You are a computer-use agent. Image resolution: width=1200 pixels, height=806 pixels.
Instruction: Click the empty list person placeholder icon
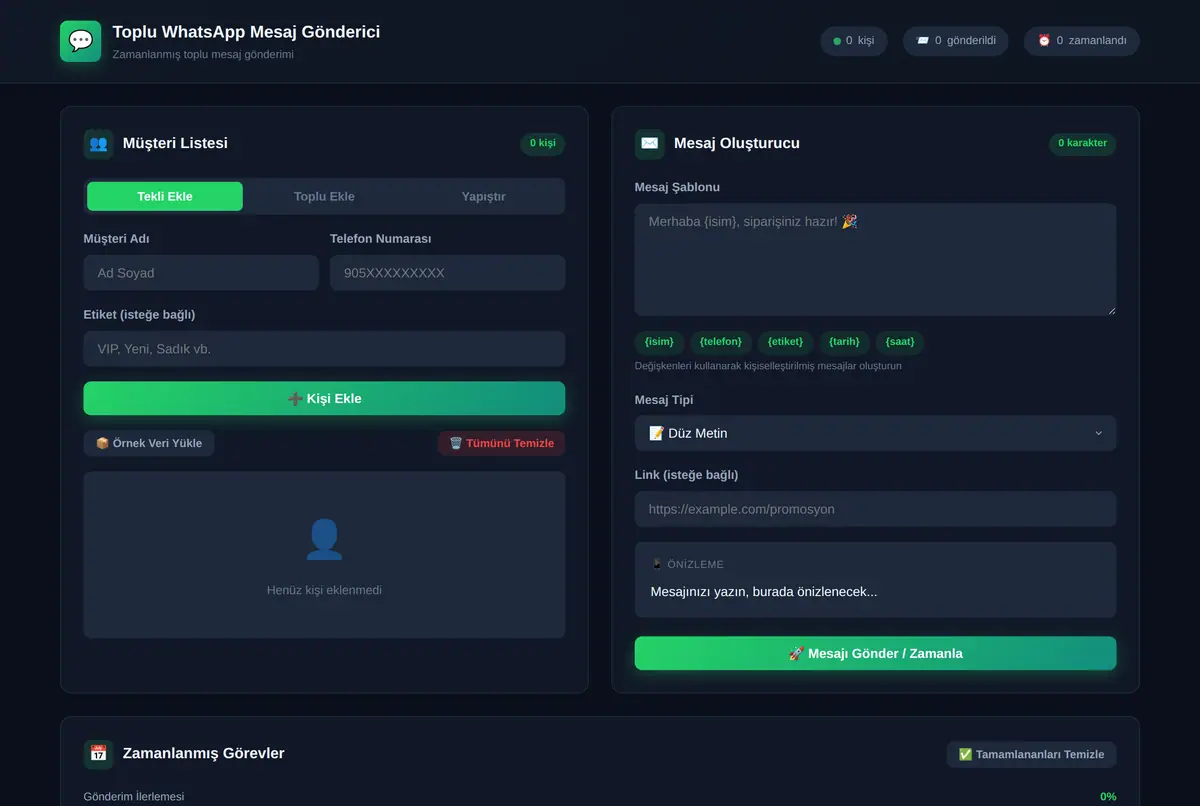324,539
